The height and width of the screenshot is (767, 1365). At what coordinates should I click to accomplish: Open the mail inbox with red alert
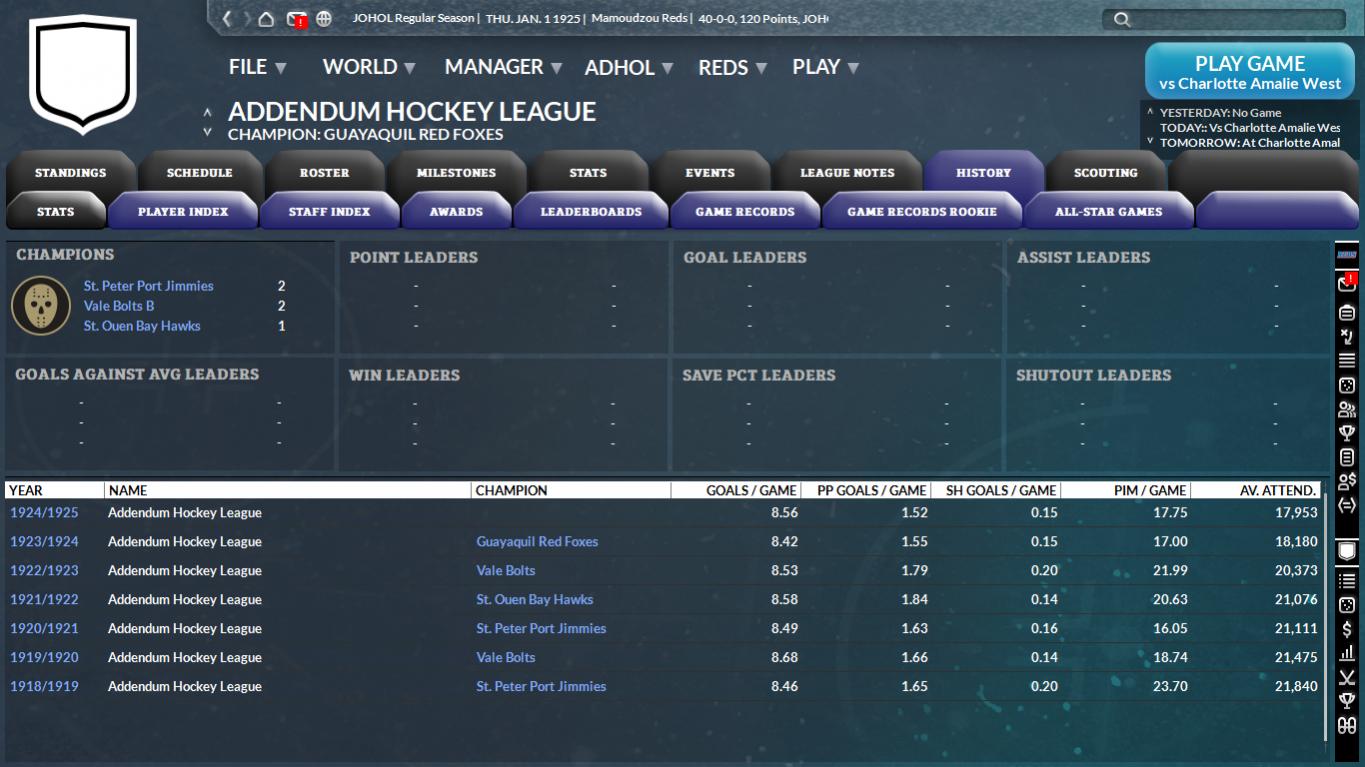[x=296, y=19]
